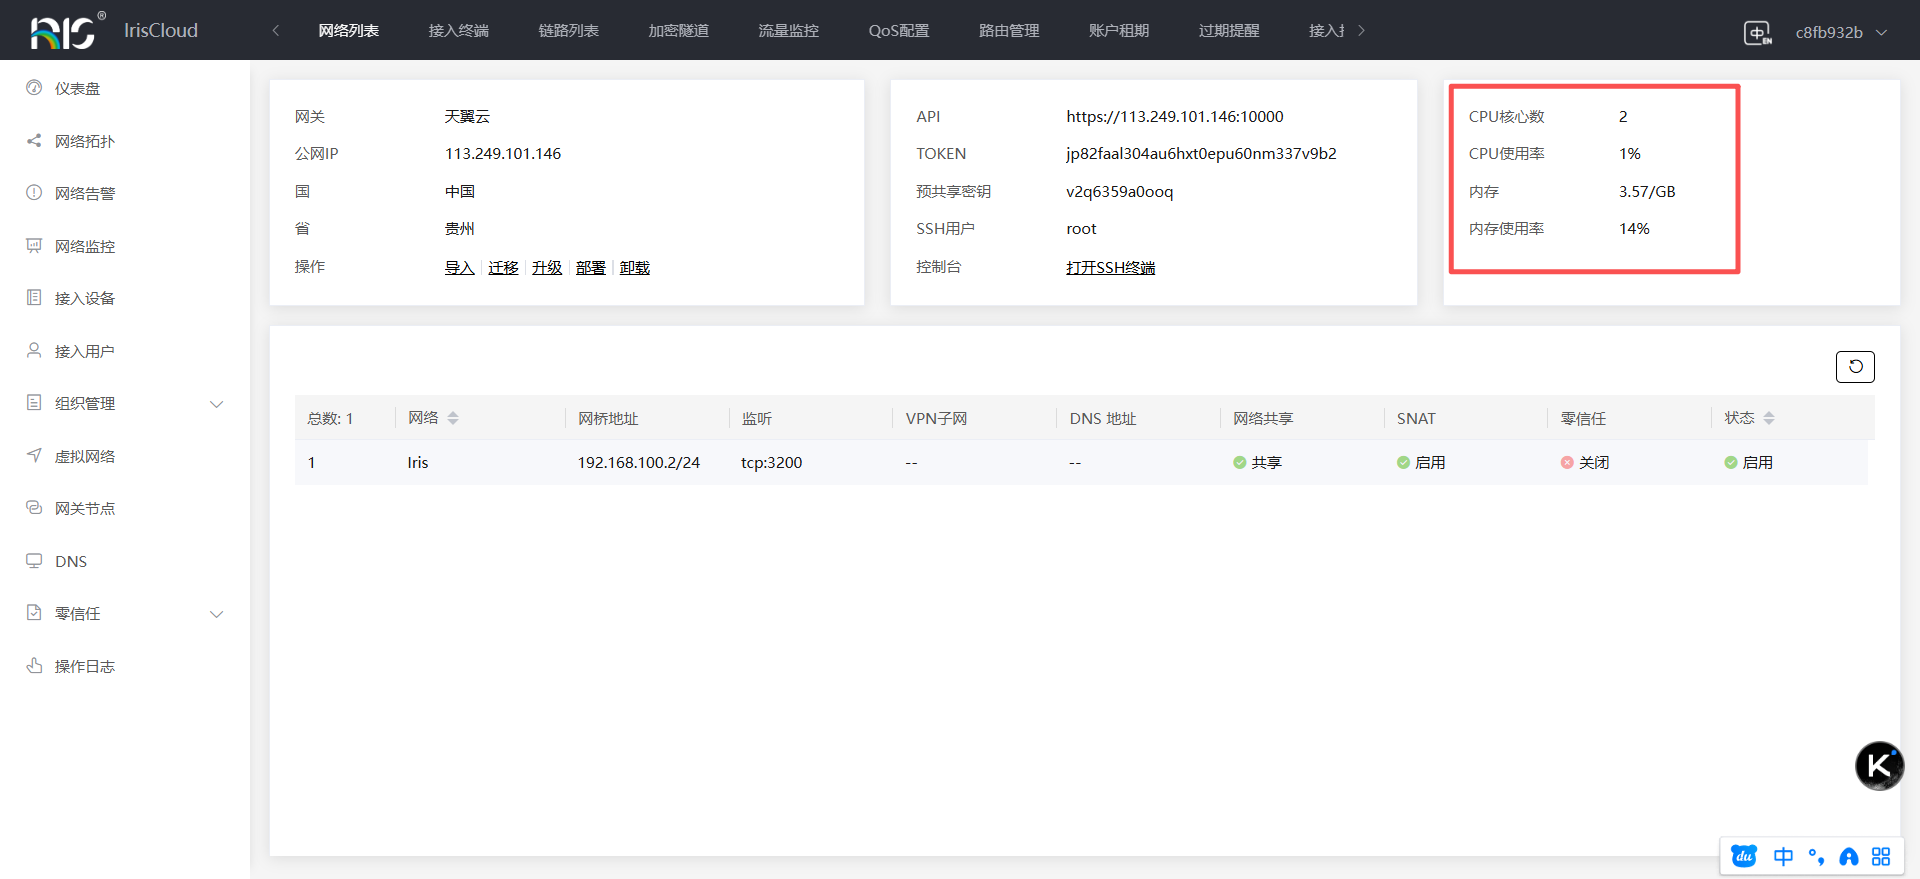The image size is (1920, 879).
Task: Open the 网络告警 alert icon in sidebar
Action: click(x=34, y=193)
